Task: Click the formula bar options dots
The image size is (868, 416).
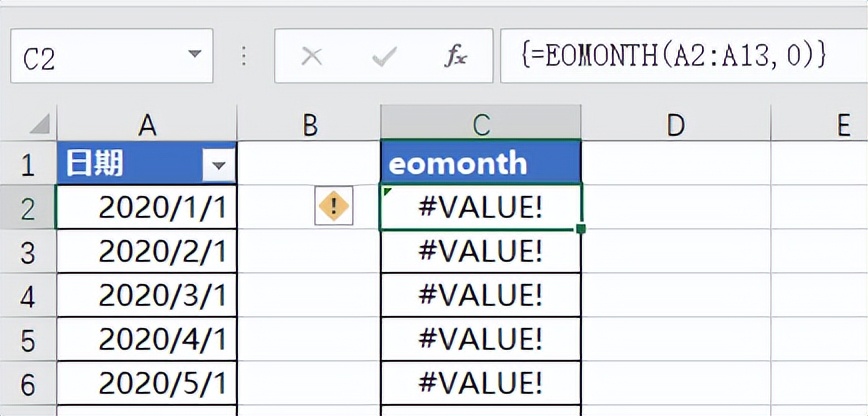Action: pyautogui.click(x=243, y=57)
